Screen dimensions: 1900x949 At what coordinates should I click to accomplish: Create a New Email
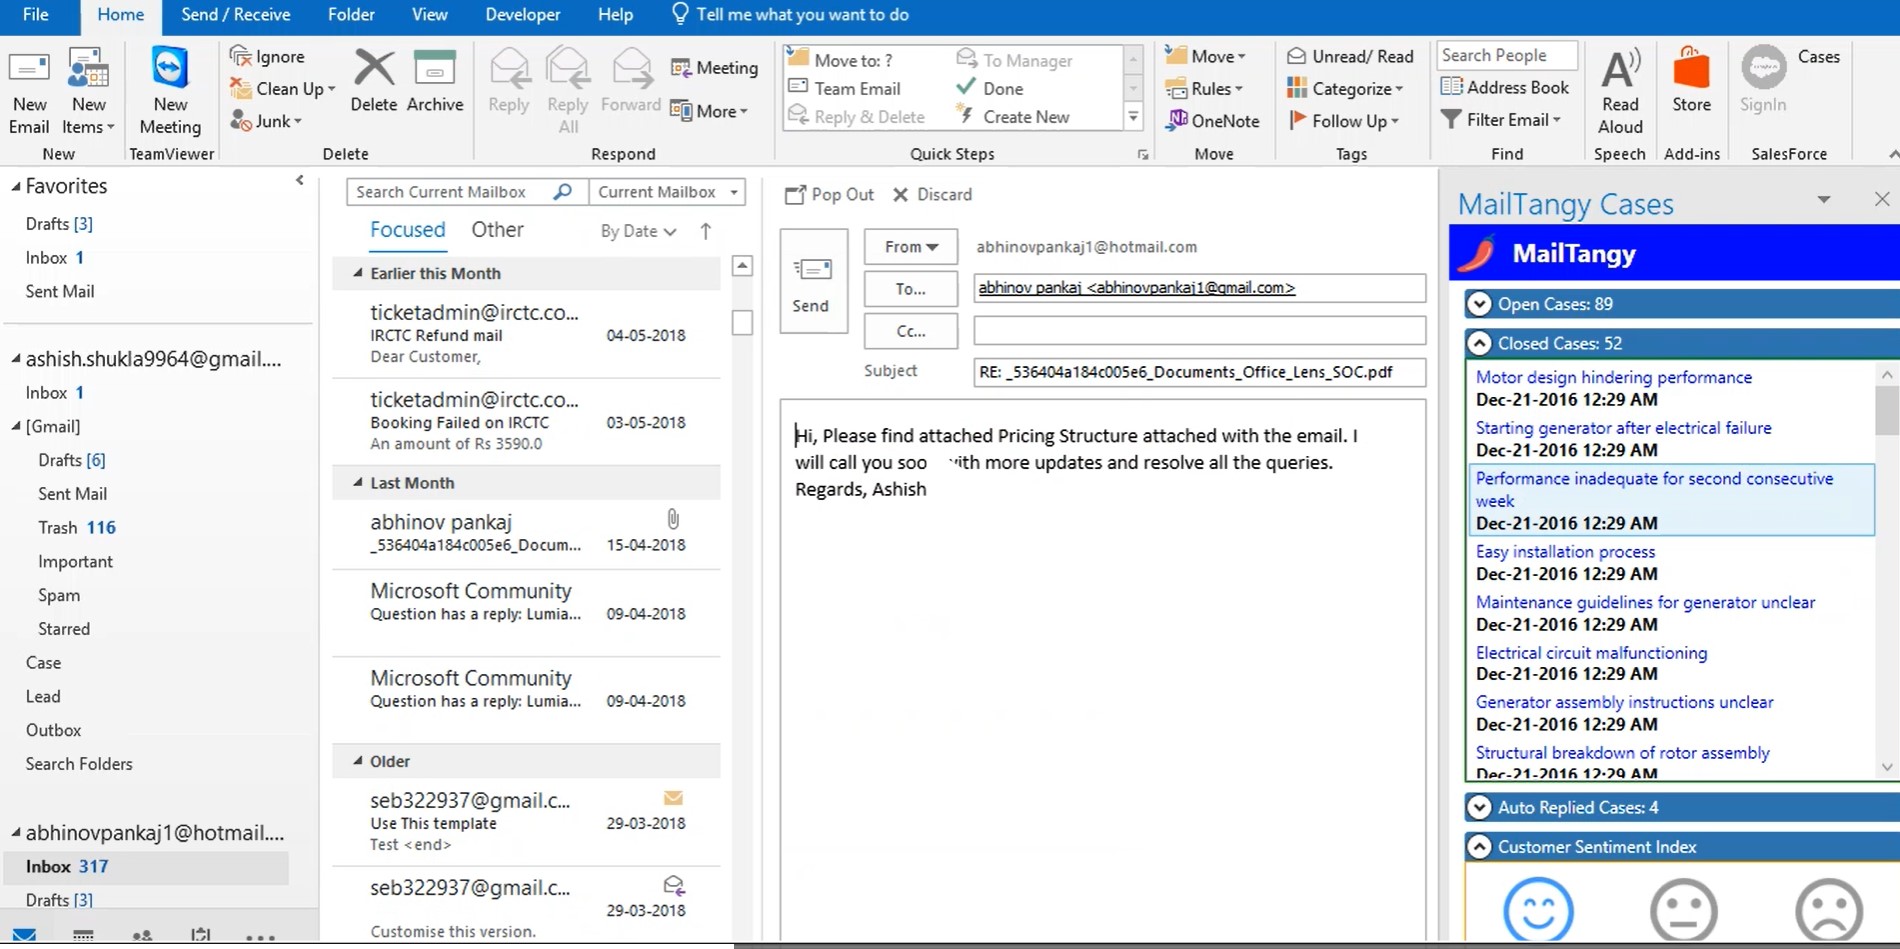pos(29,91)
